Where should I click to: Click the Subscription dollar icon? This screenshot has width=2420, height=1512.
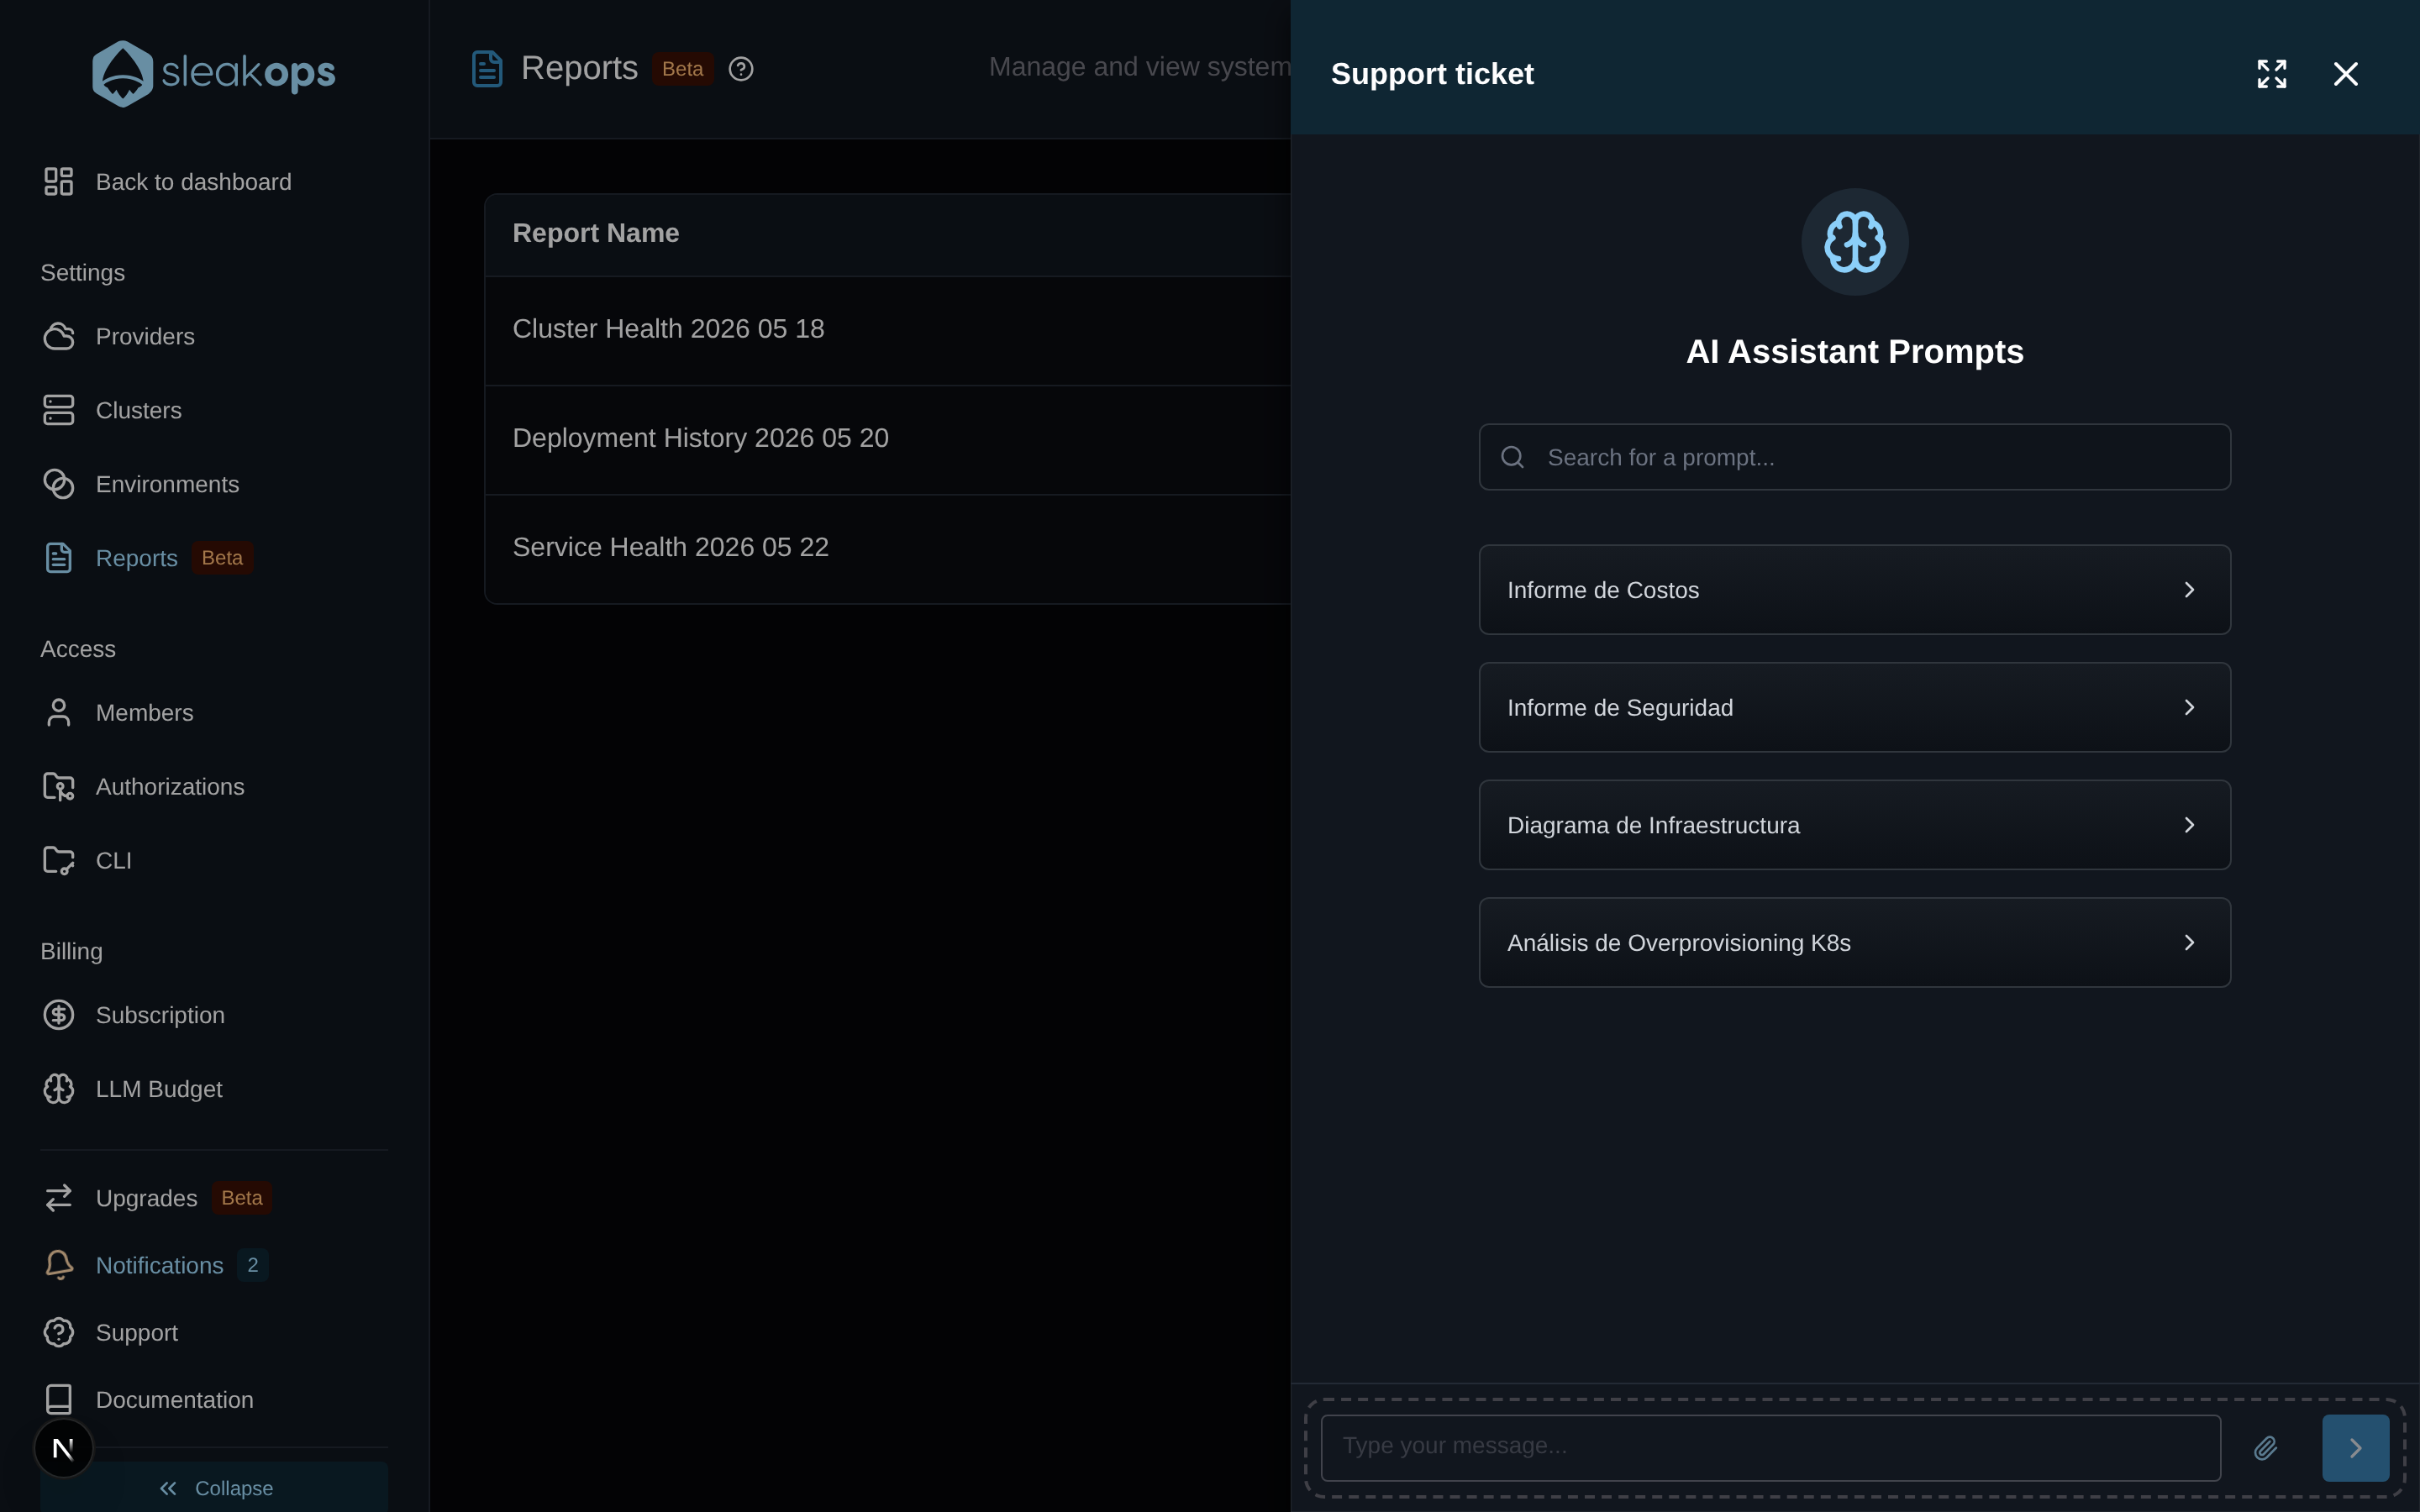click(x=59, y=1015)
